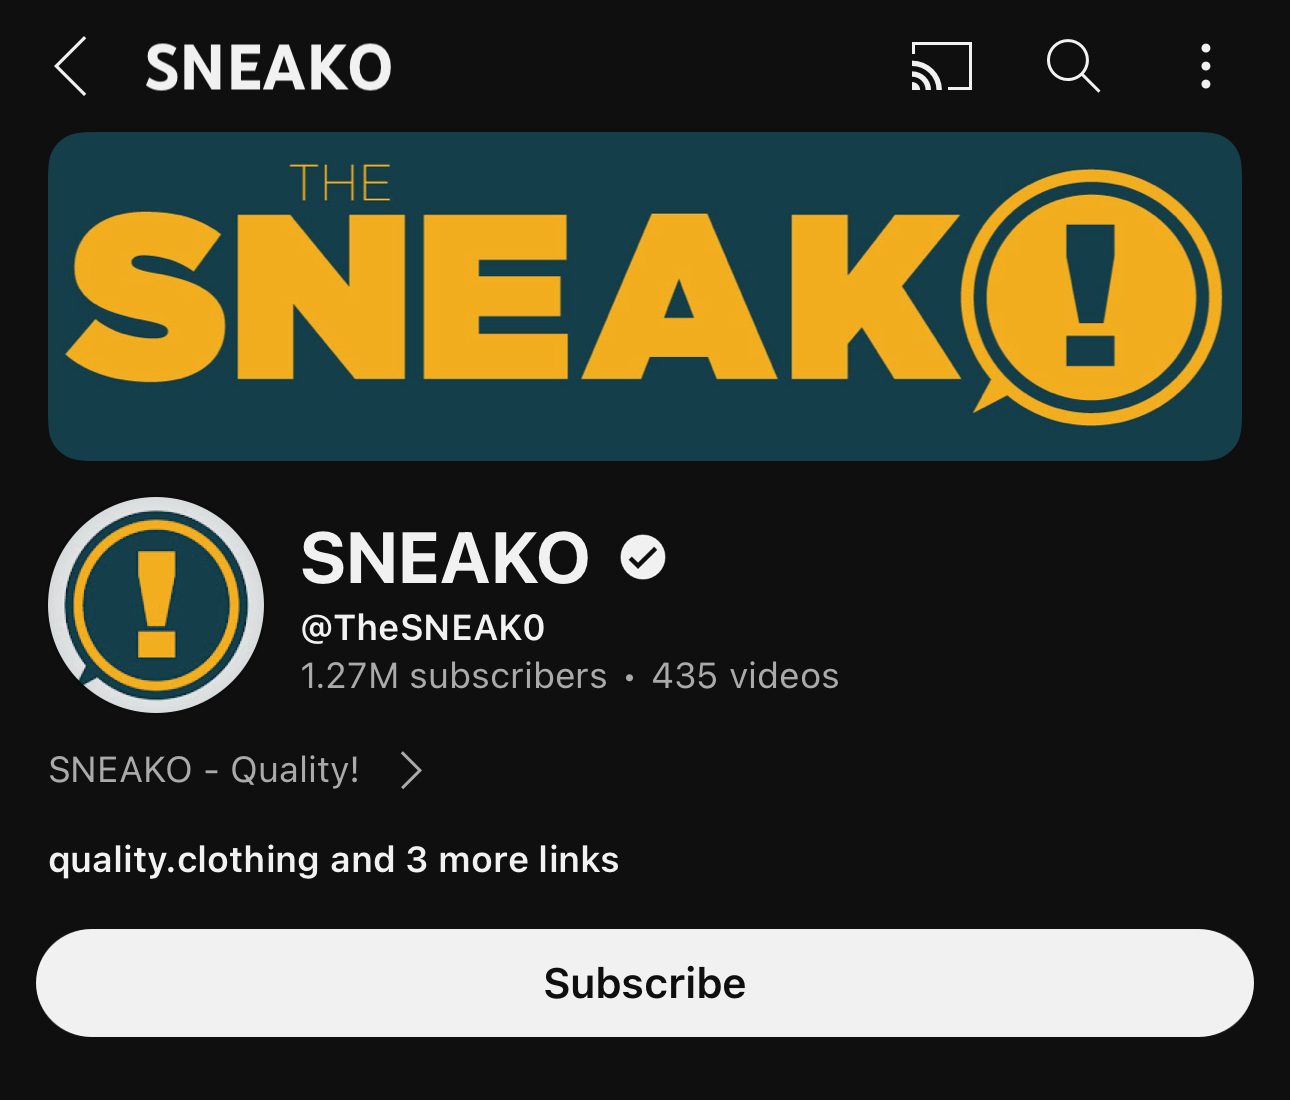Click the 435 videos count

click(745, 676)
